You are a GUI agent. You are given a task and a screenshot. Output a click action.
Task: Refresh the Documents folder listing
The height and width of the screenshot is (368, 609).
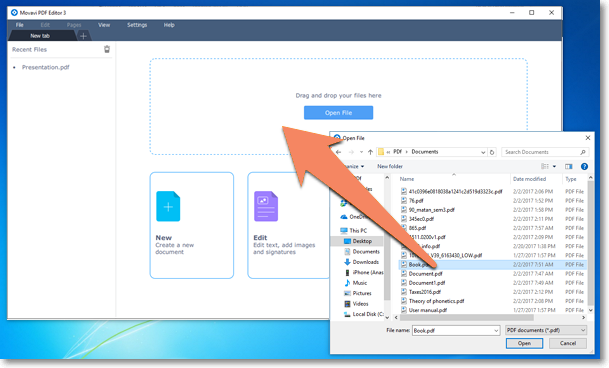[492, 152]
